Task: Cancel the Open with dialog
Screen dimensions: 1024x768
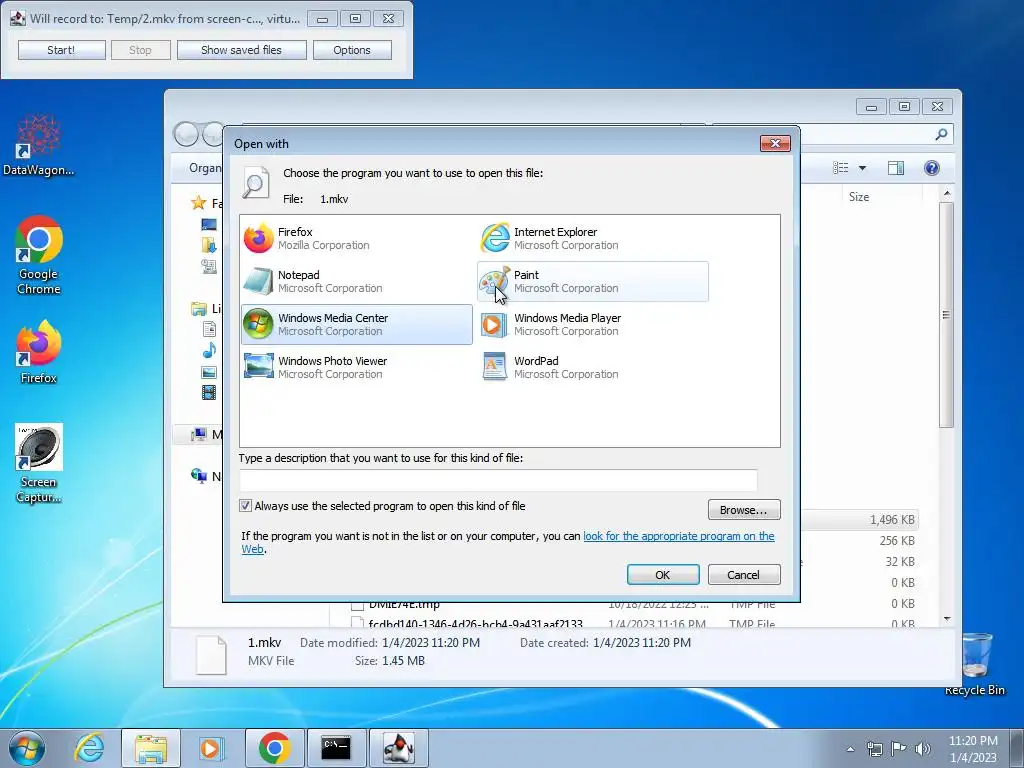Action: coord(744,575)
